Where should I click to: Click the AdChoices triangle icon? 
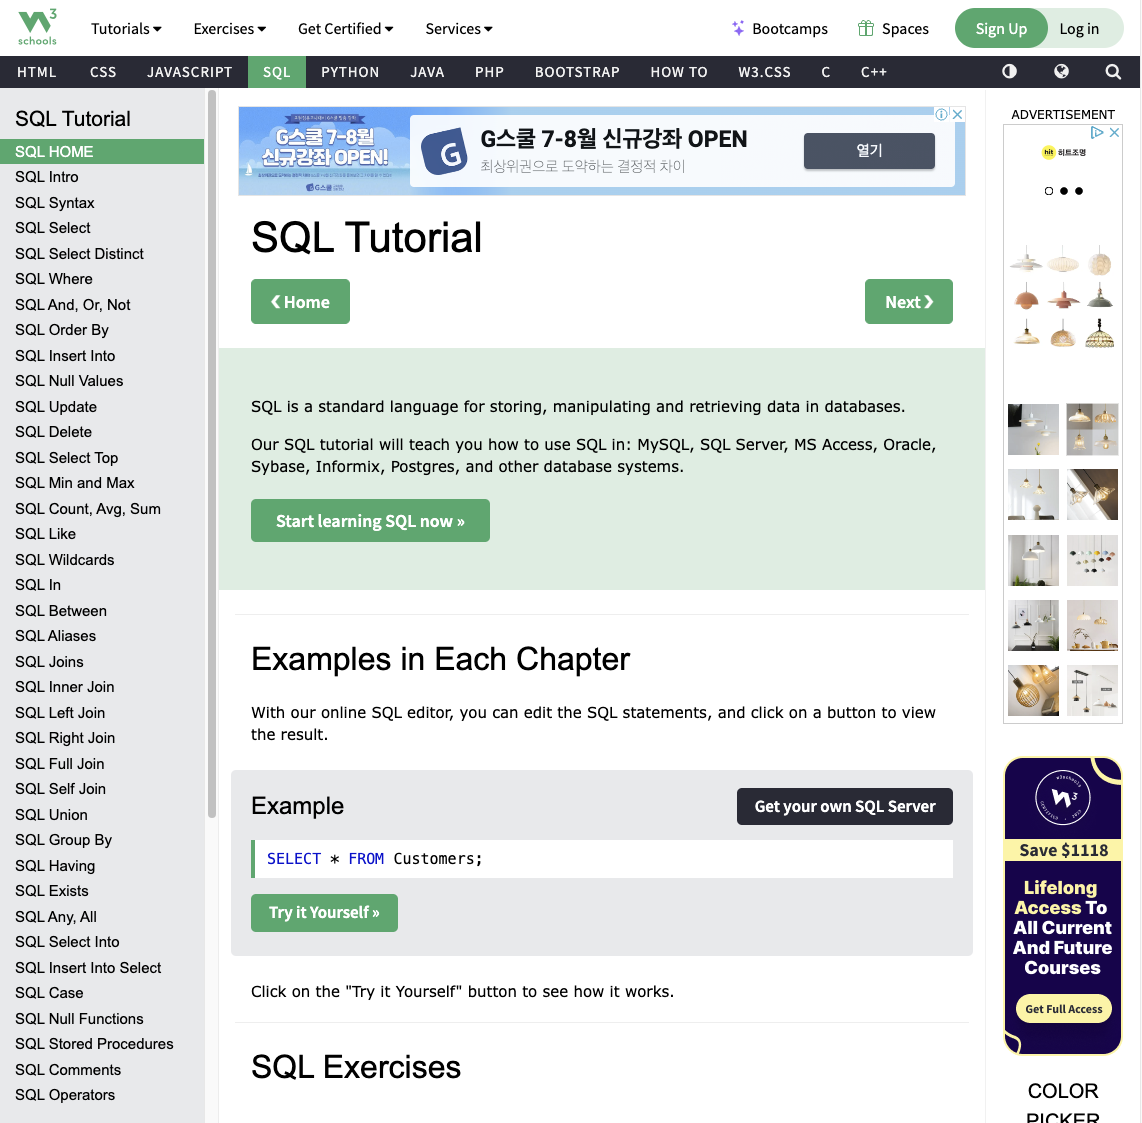click(x=1097, y=133)
